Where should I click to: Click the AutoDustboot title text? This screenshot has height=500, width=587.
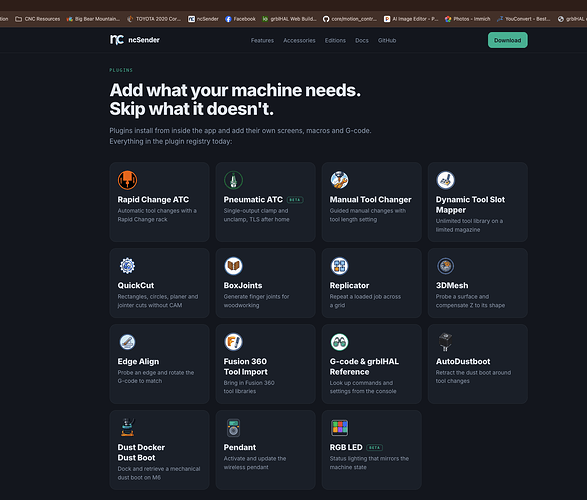(x=463, y=362)
